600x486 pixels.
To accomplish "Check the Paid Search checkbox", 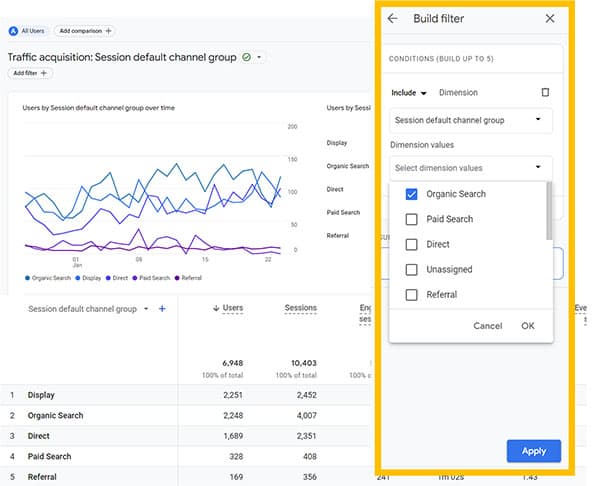I will coord(411,219).
